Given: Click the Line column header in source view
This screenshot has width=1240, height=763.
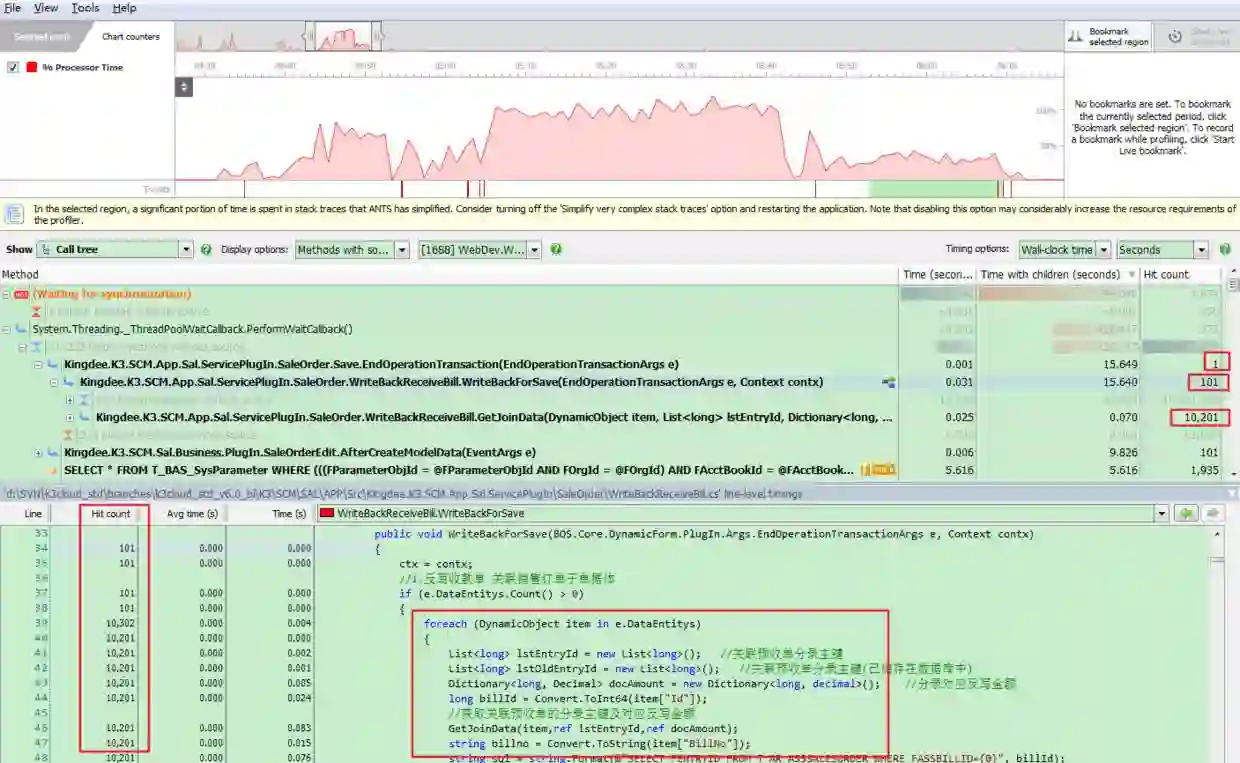Looking at the screenshot, I should point(34,514).
